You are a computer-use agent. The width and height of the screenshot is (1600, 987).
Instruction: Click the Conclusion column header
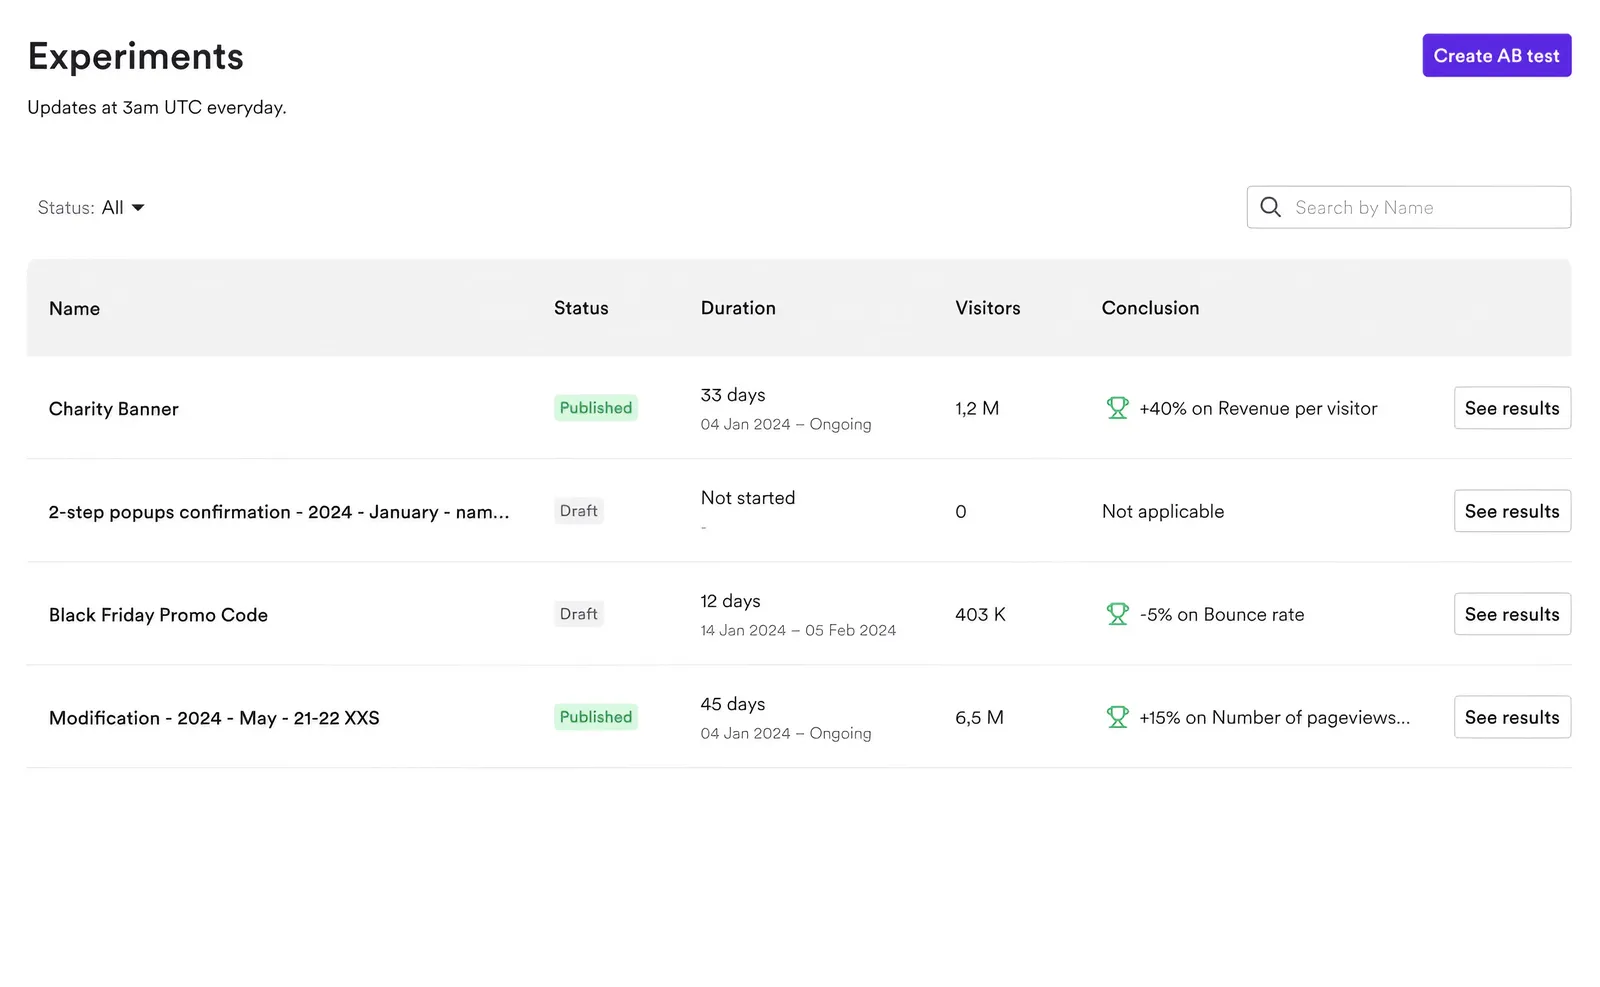[x=1150, y=308]
